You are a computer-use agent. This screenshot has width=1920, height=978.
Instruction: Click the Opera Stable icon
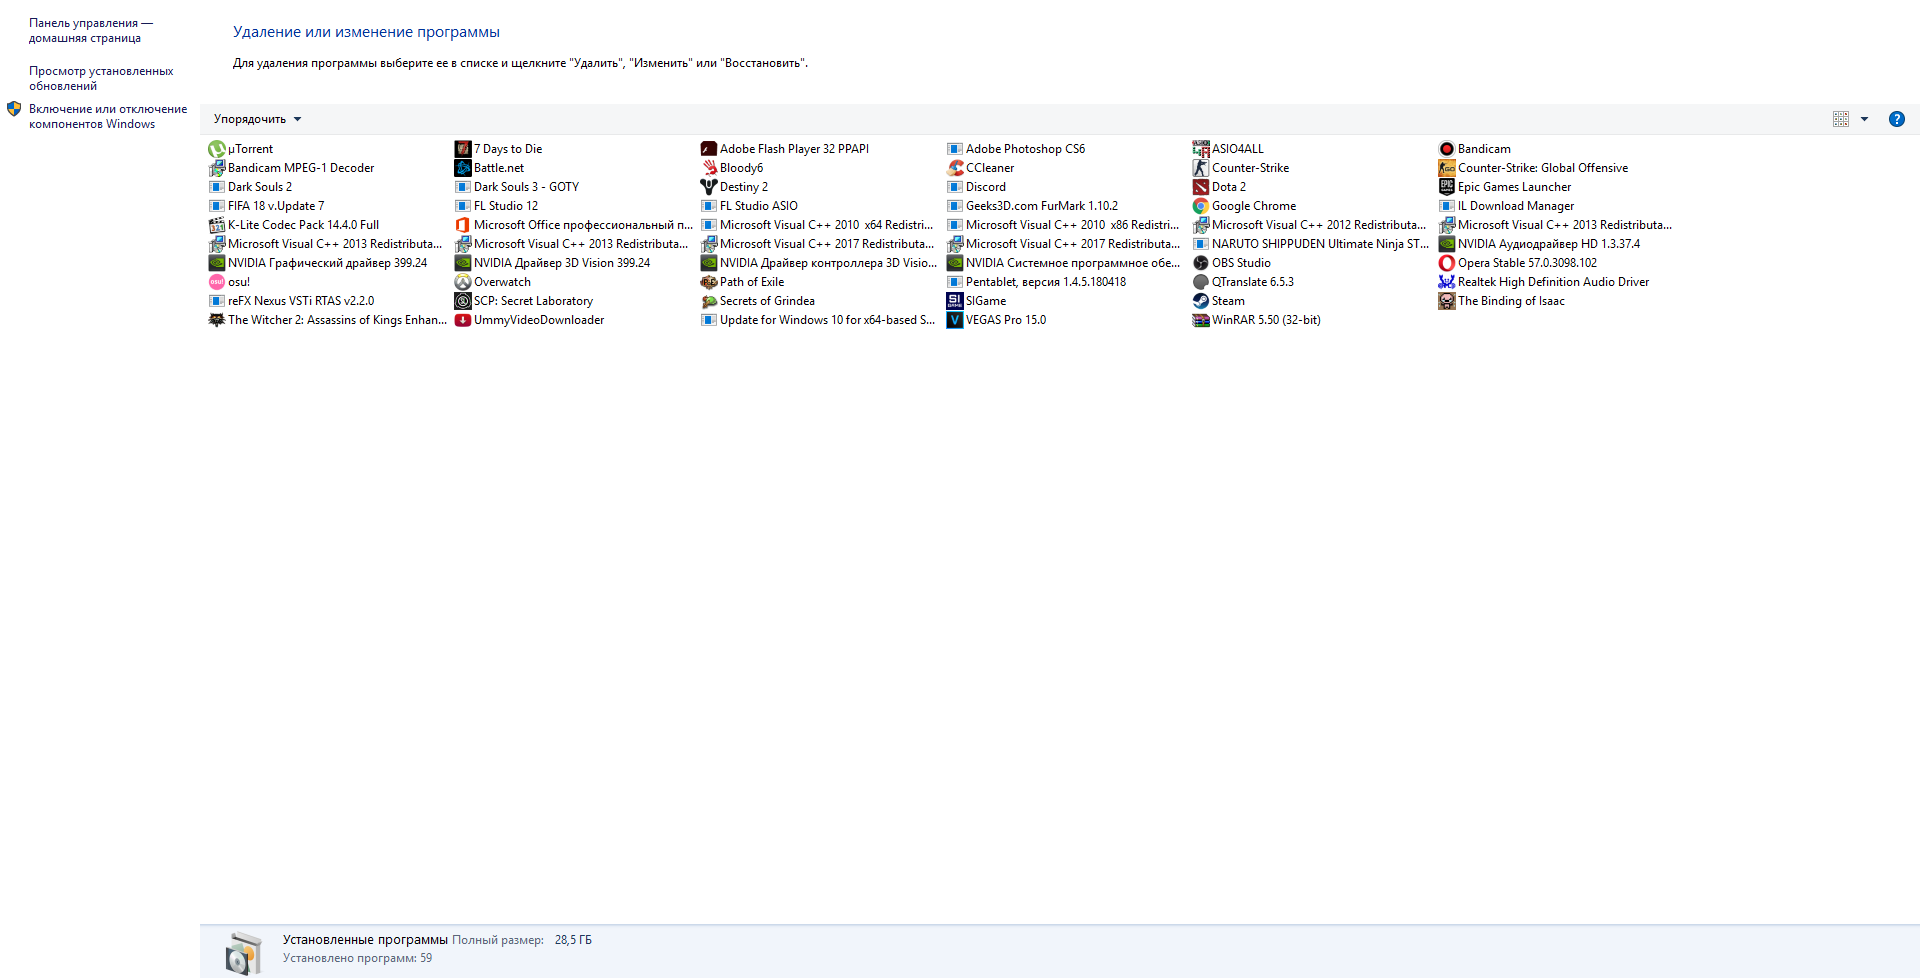[x=1446, y=263]
